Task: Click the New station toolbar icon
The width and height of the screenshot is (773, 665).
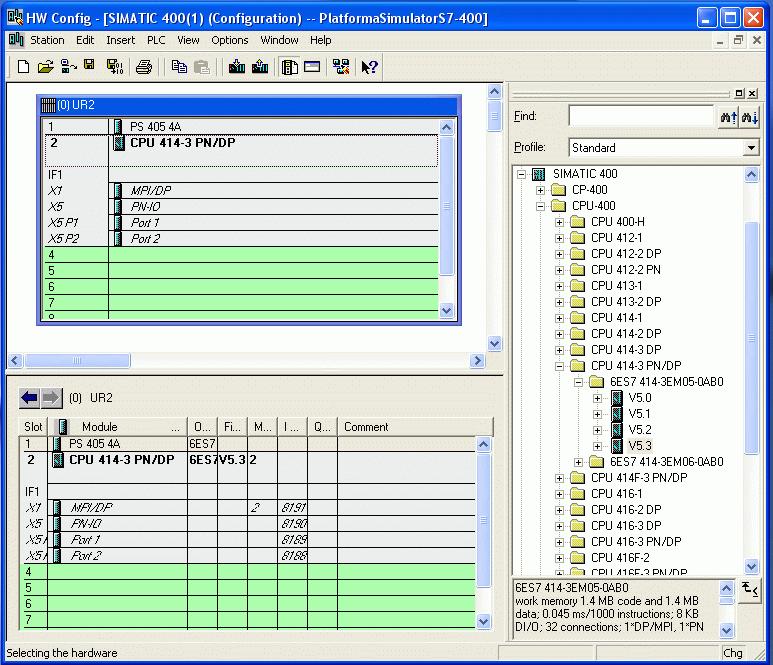Action: 23,67
